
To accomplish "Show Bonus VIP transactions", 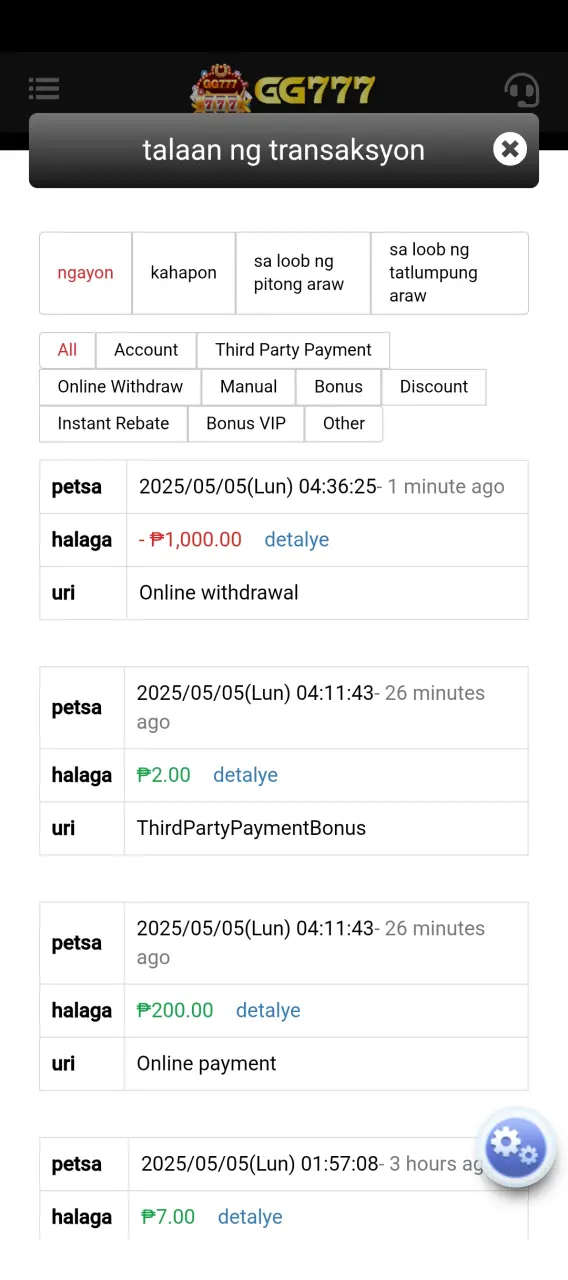I will (x=246, y=424).
